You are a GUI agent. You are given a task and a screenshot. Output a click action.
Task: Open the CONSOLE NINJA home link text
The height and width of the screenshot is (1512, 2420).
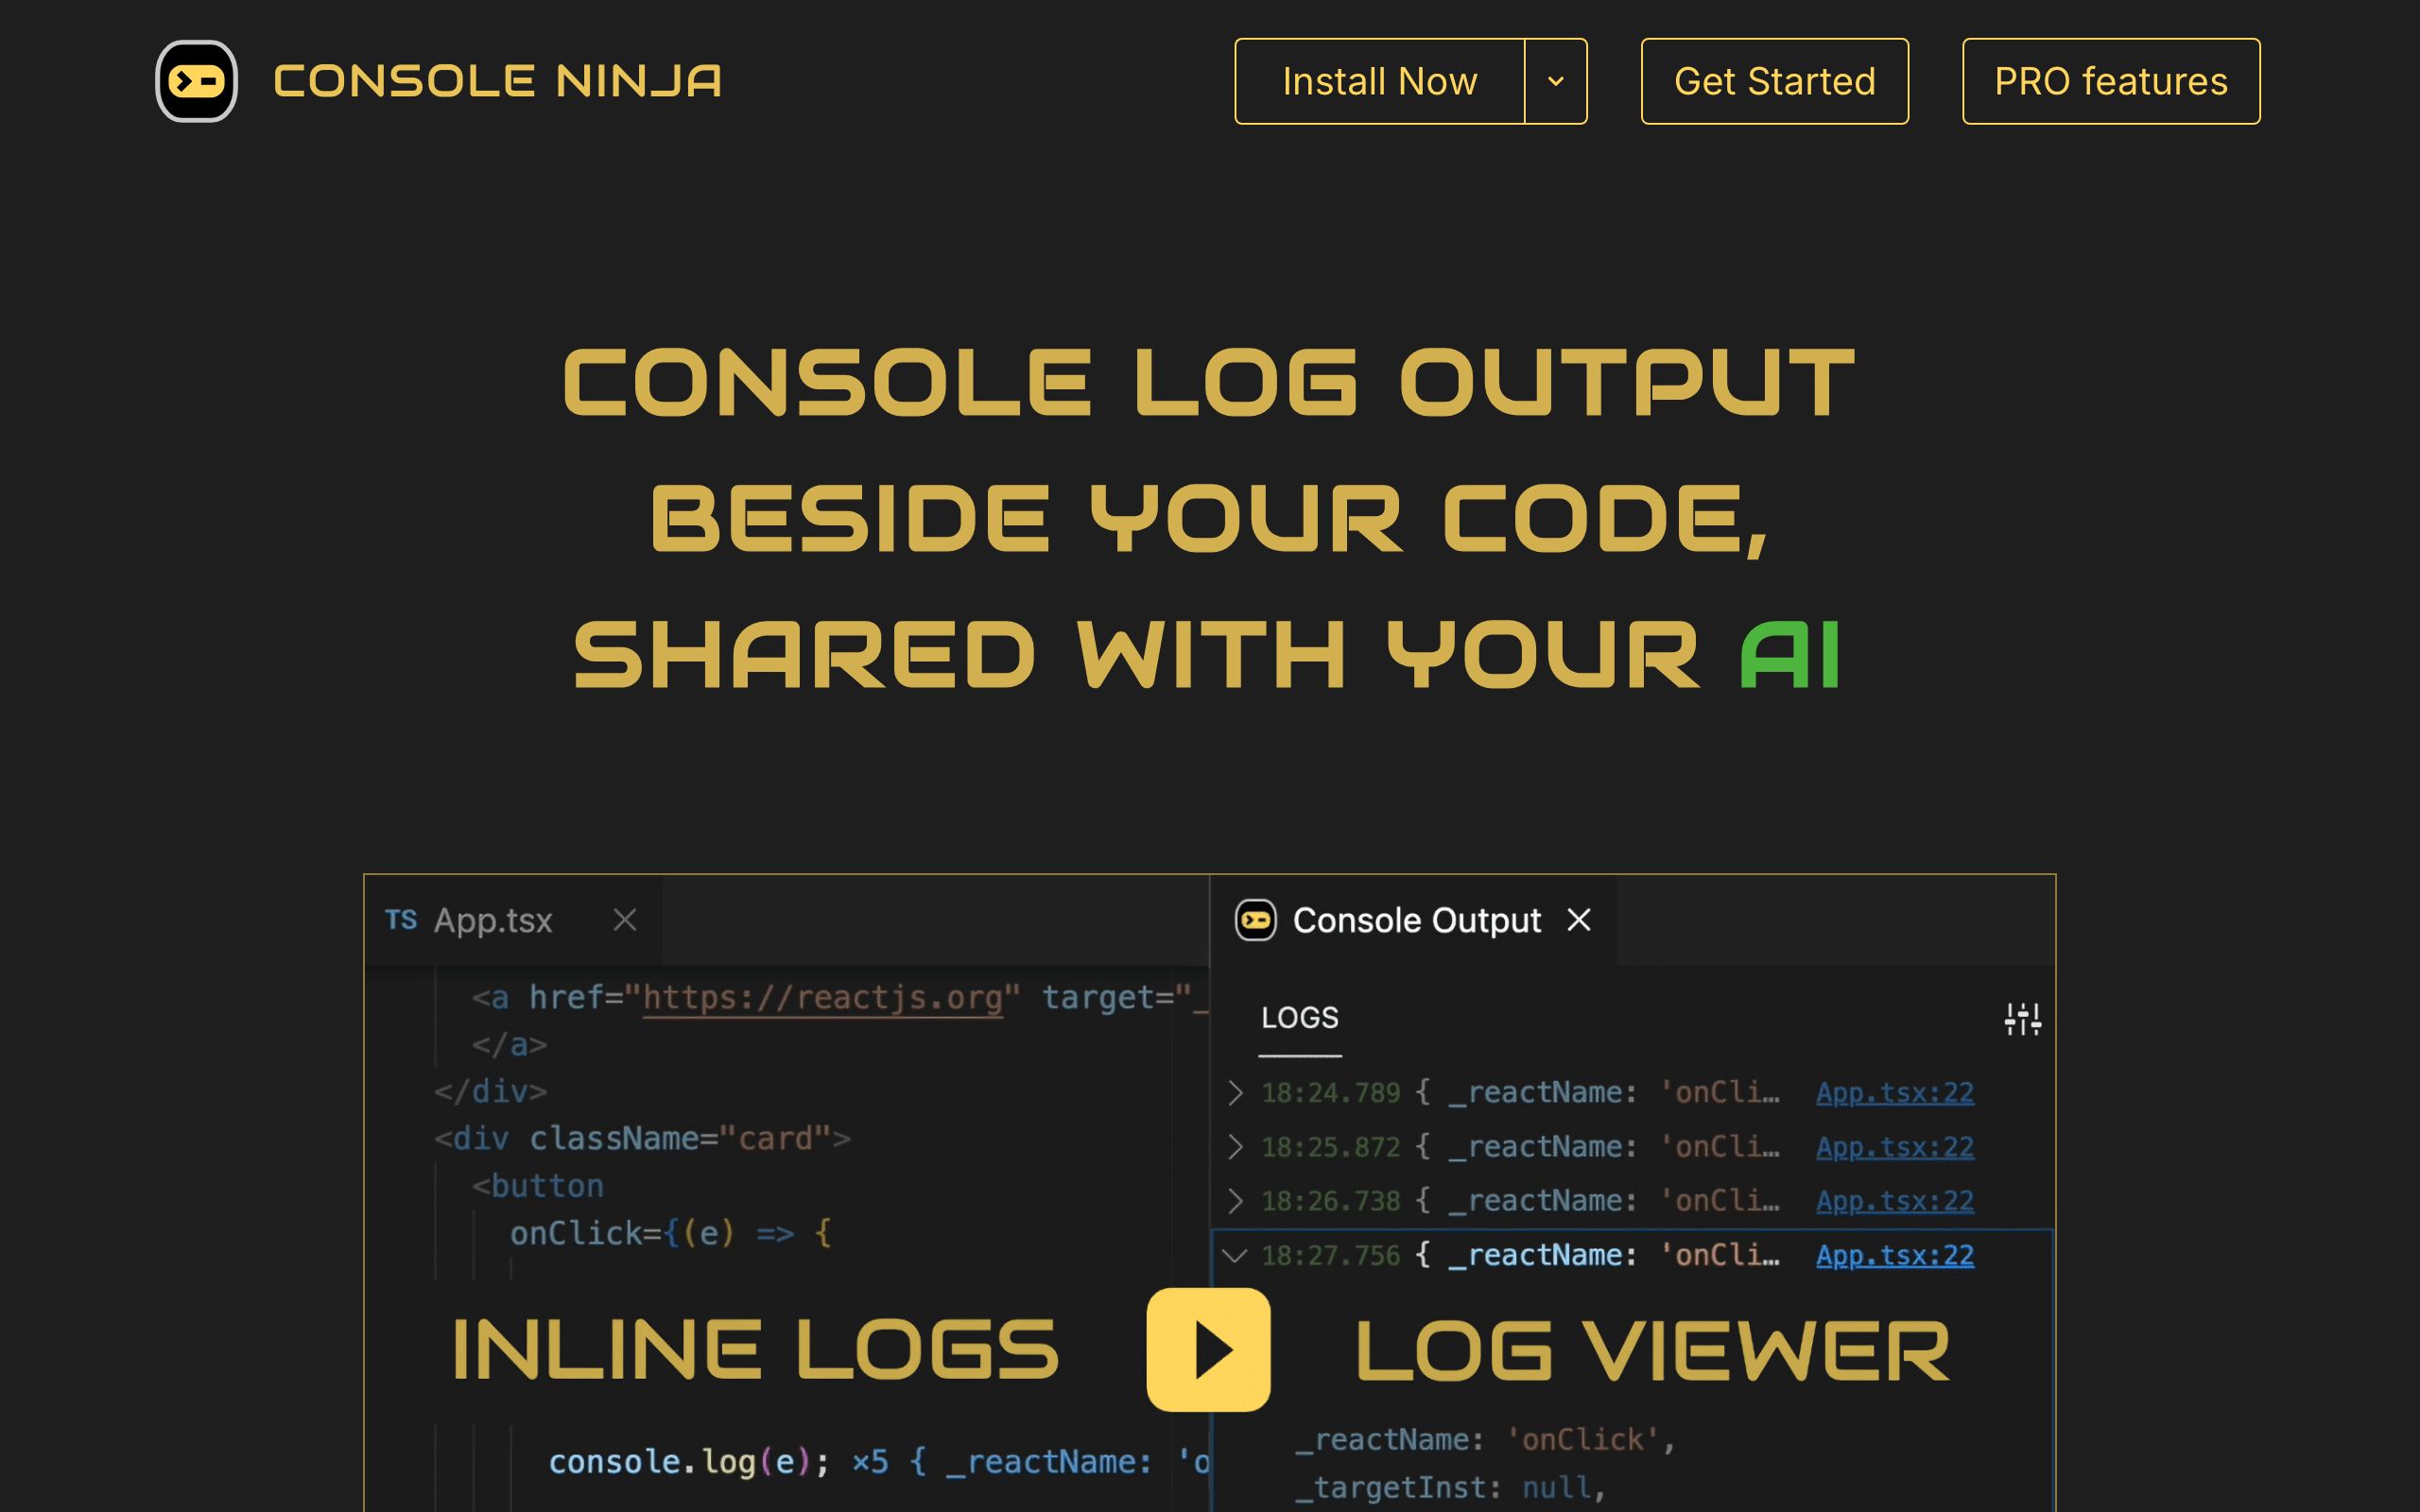497,81
